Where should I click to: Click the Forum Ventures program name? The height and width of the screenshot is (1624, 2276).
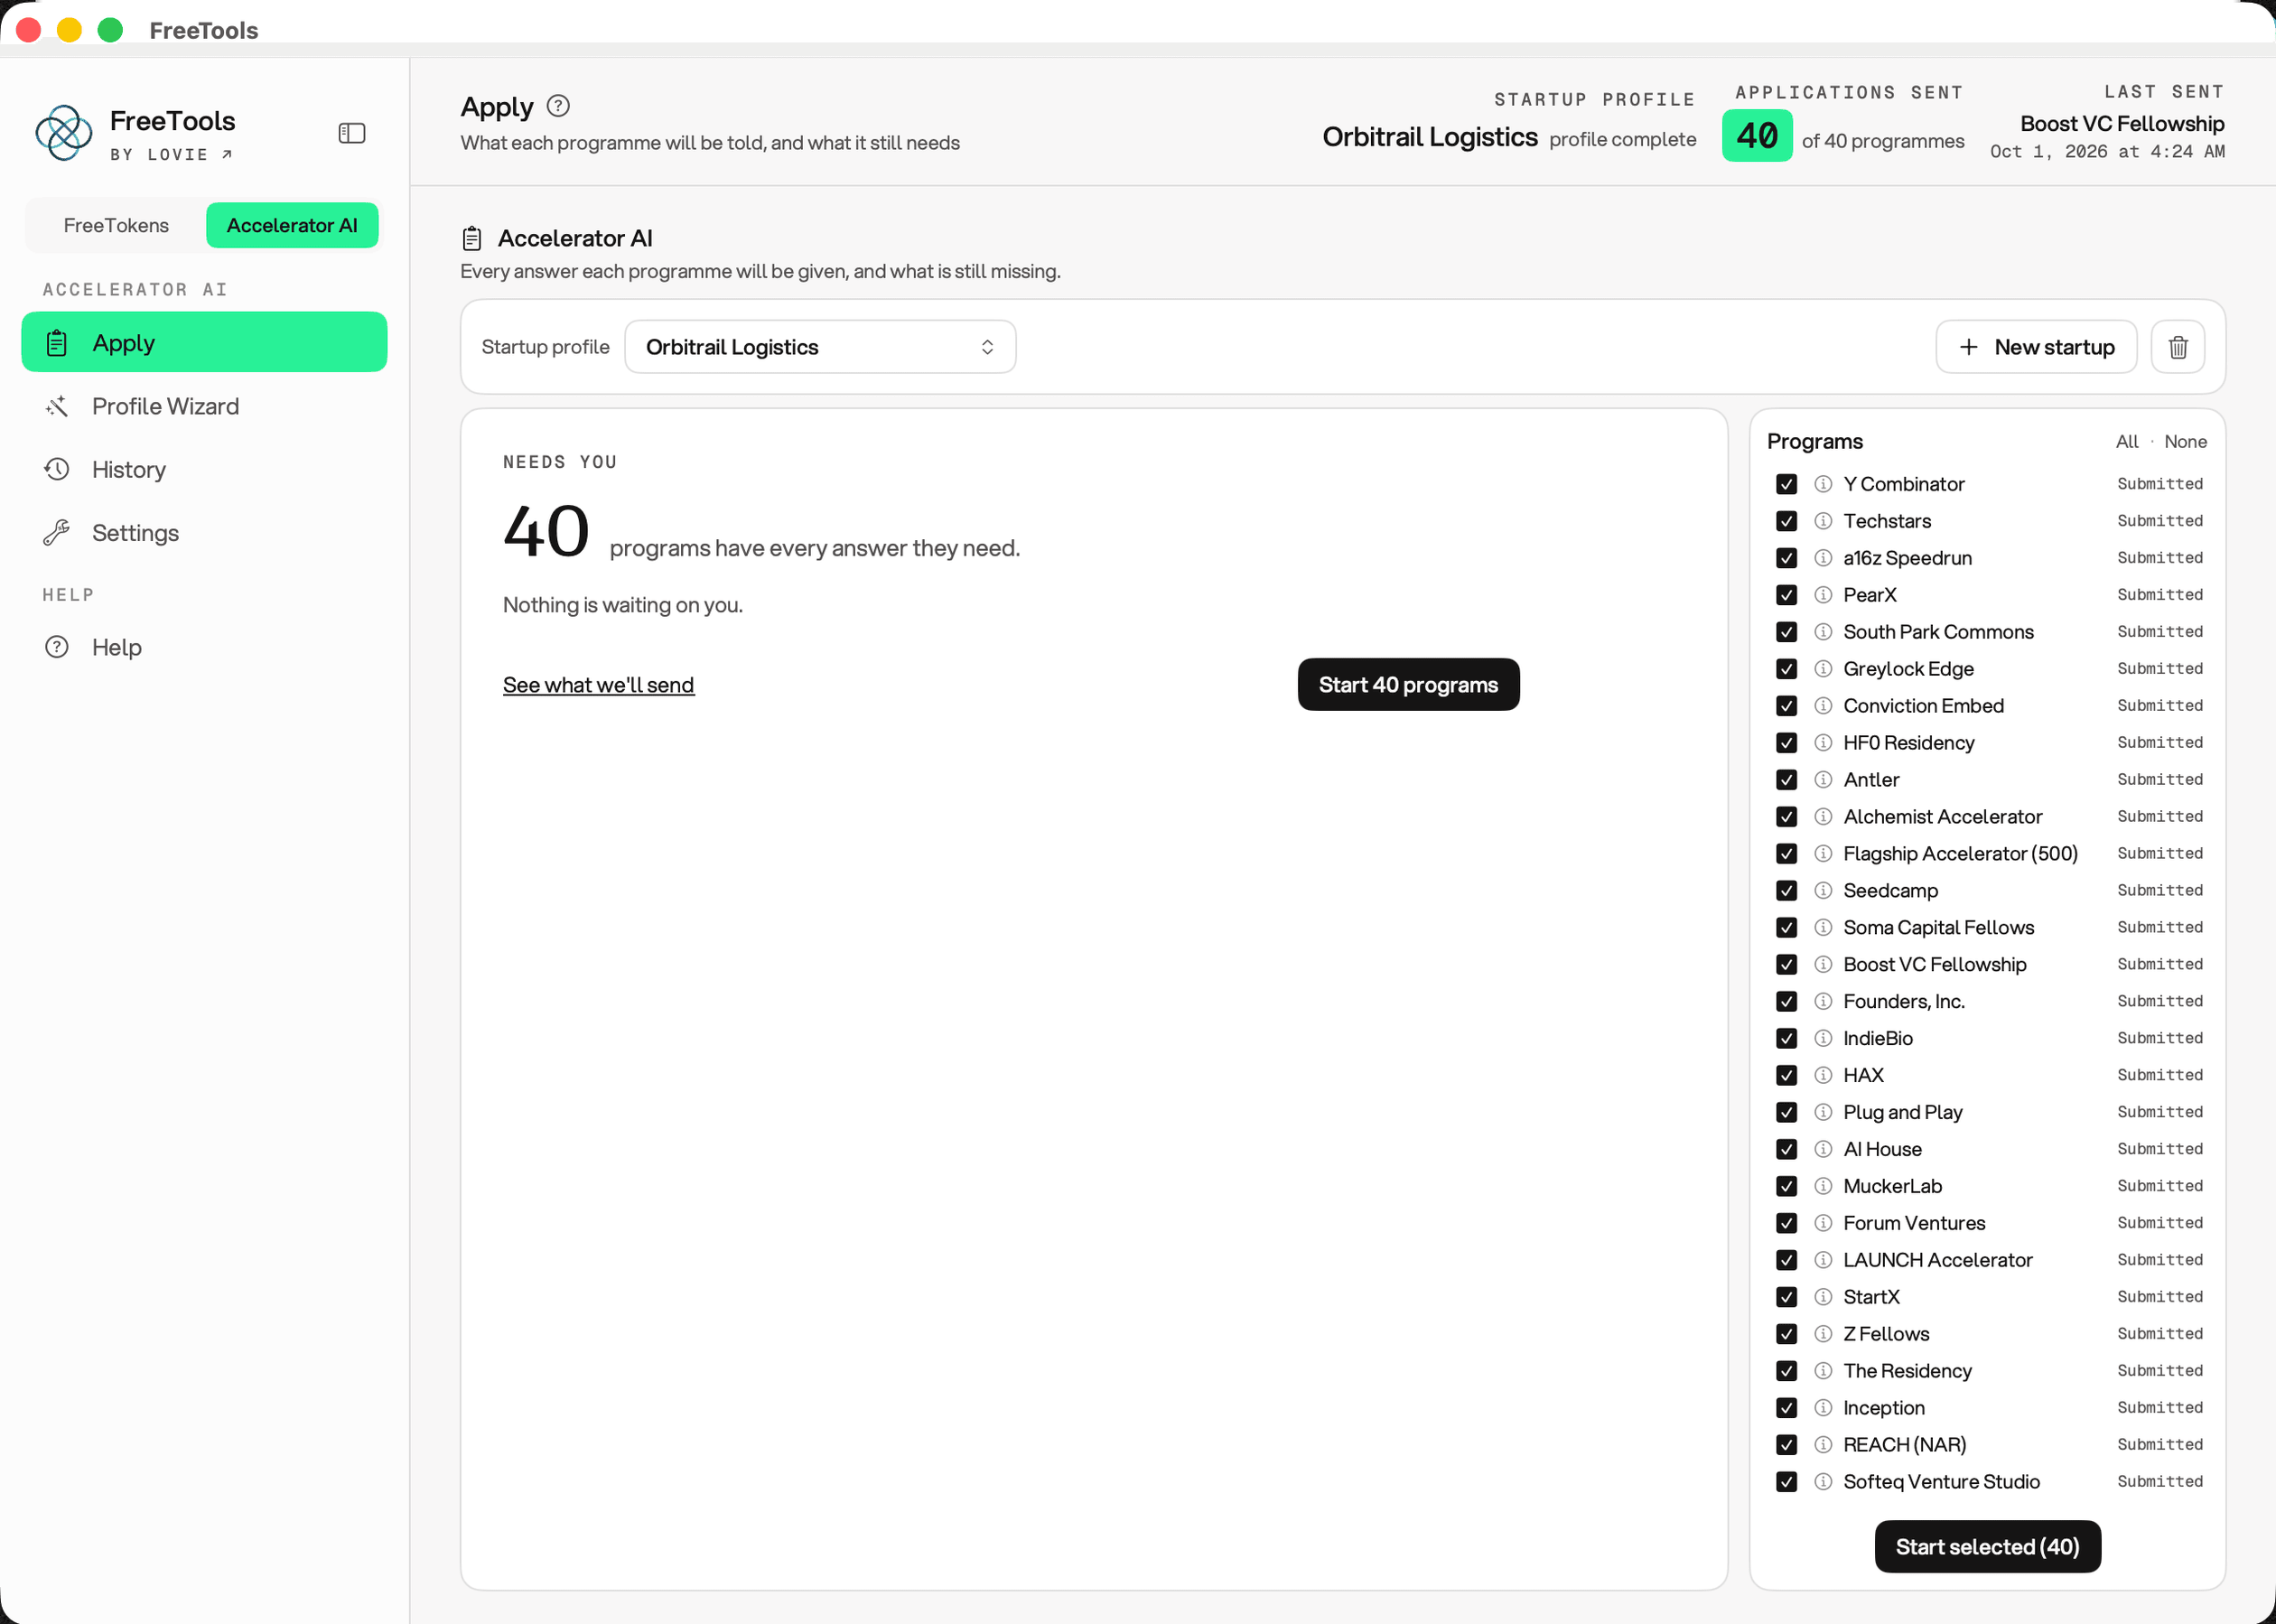[1914, 1223]
